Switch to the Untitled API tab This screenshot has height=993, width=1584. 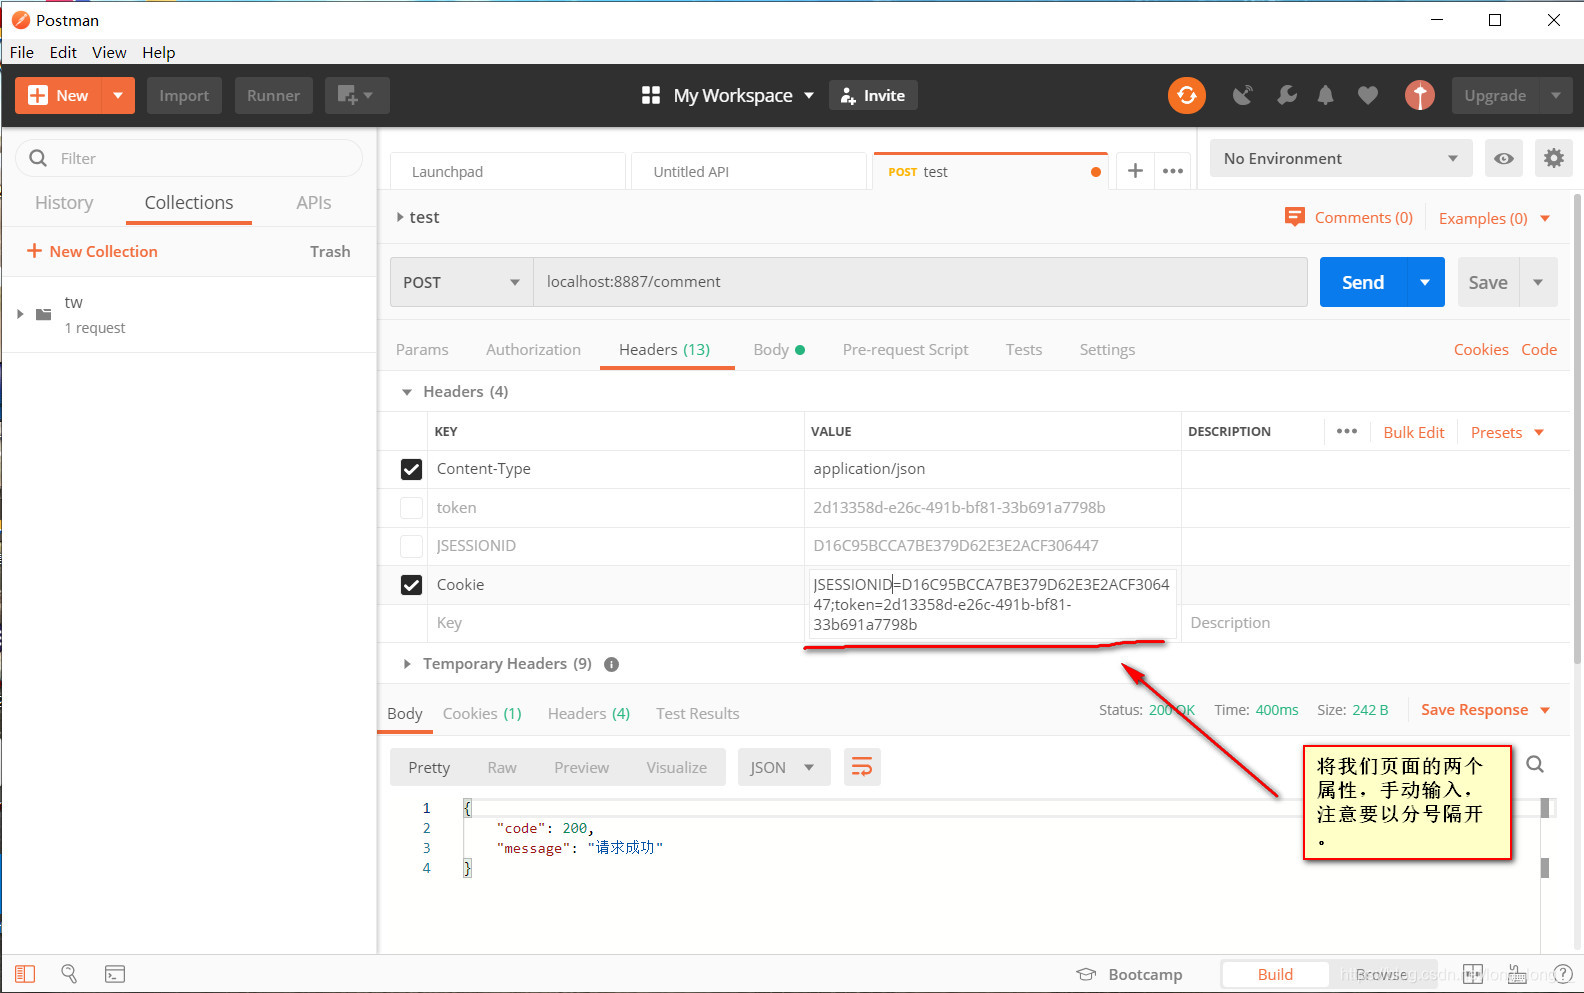[749, 171]
